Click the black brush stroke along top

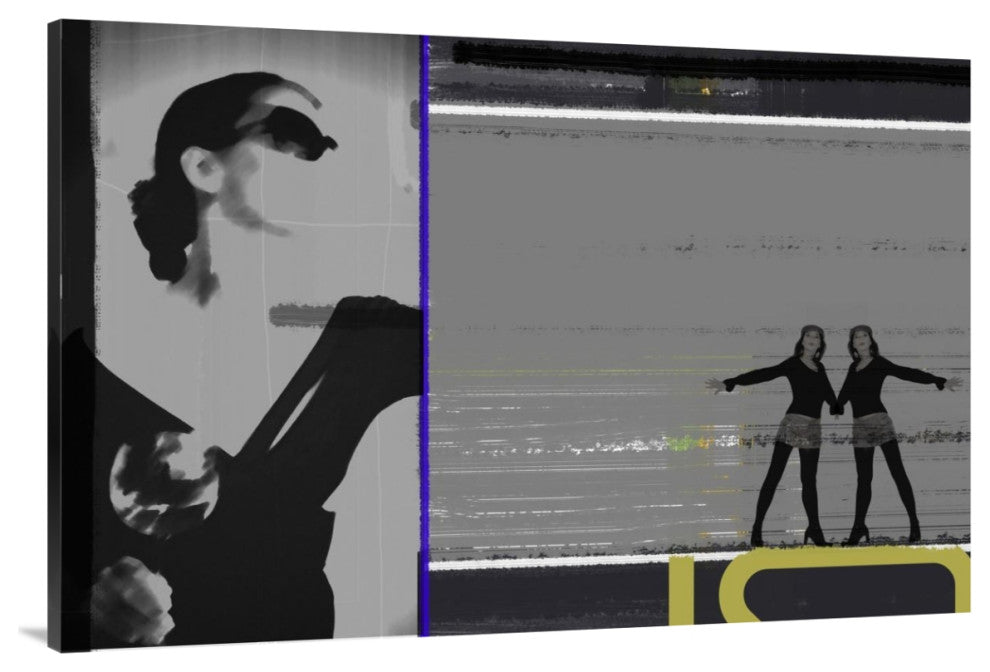[700, 60]
